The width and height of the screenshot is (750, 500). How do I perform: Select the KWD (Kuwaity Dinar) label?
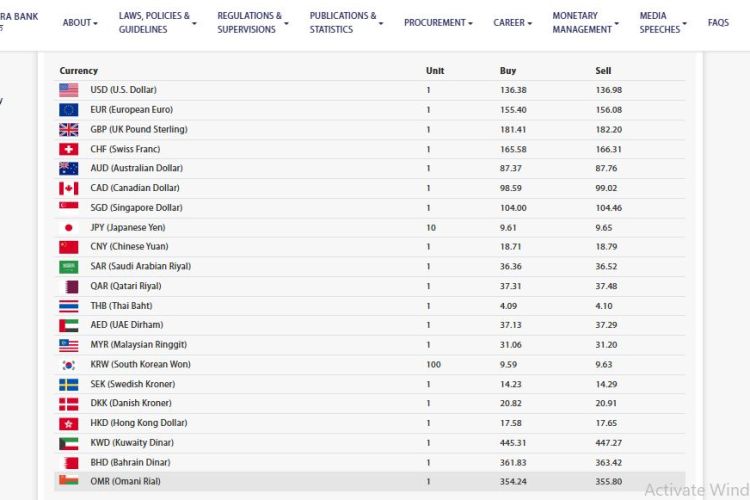(x=132, y=443)
